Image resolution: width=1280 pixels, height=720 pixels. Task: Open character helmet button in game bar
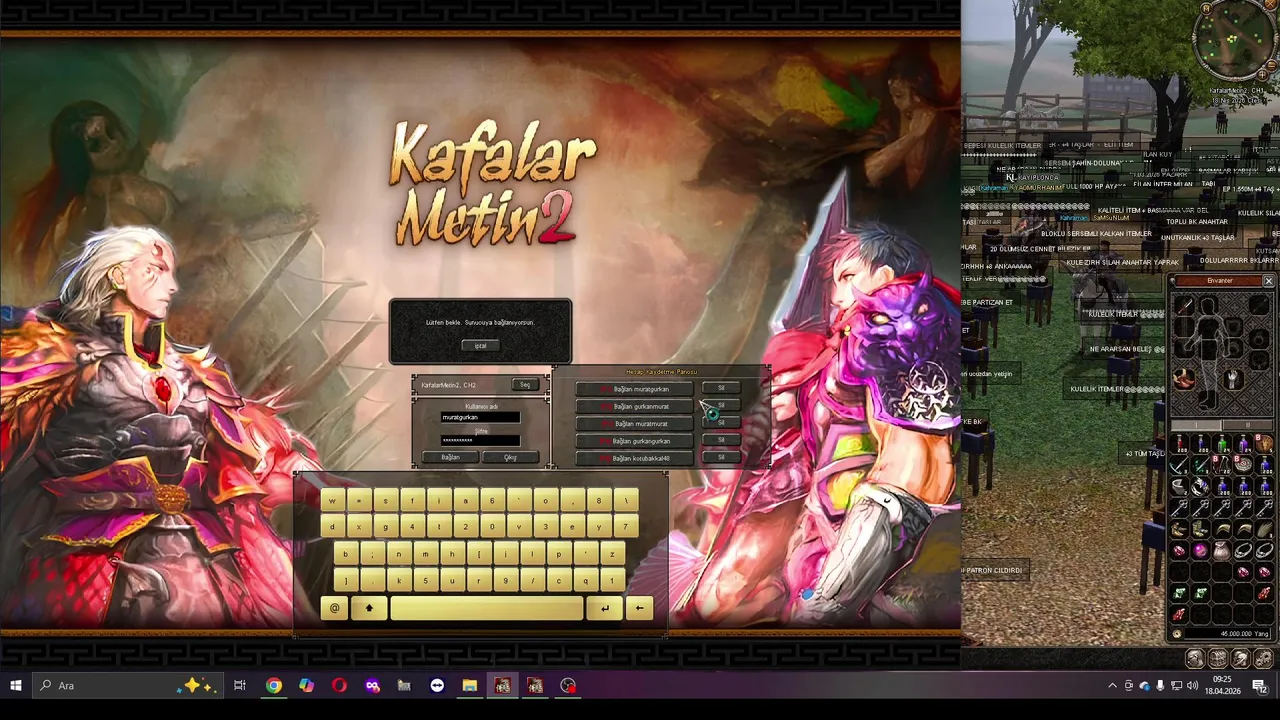[1195, 658]
